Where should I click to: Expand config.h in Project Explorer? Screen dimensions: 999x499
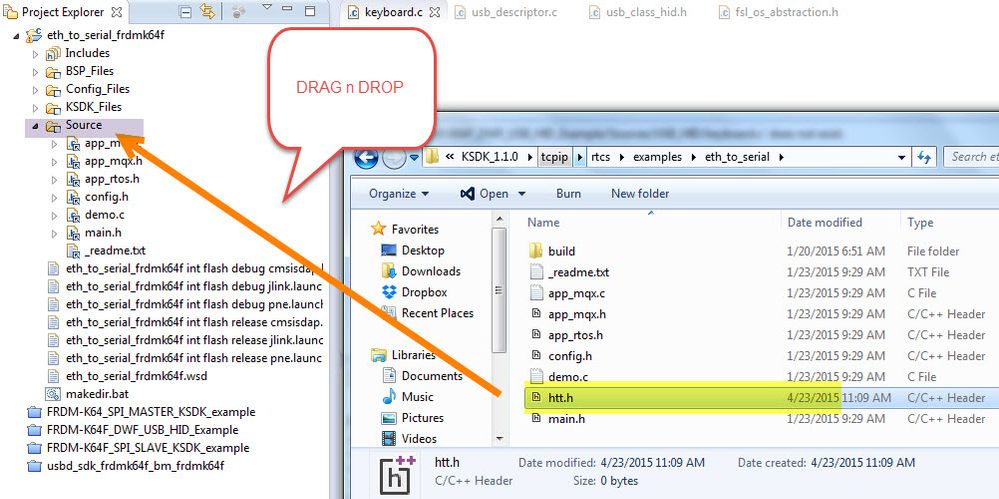[x=55, y=198]
